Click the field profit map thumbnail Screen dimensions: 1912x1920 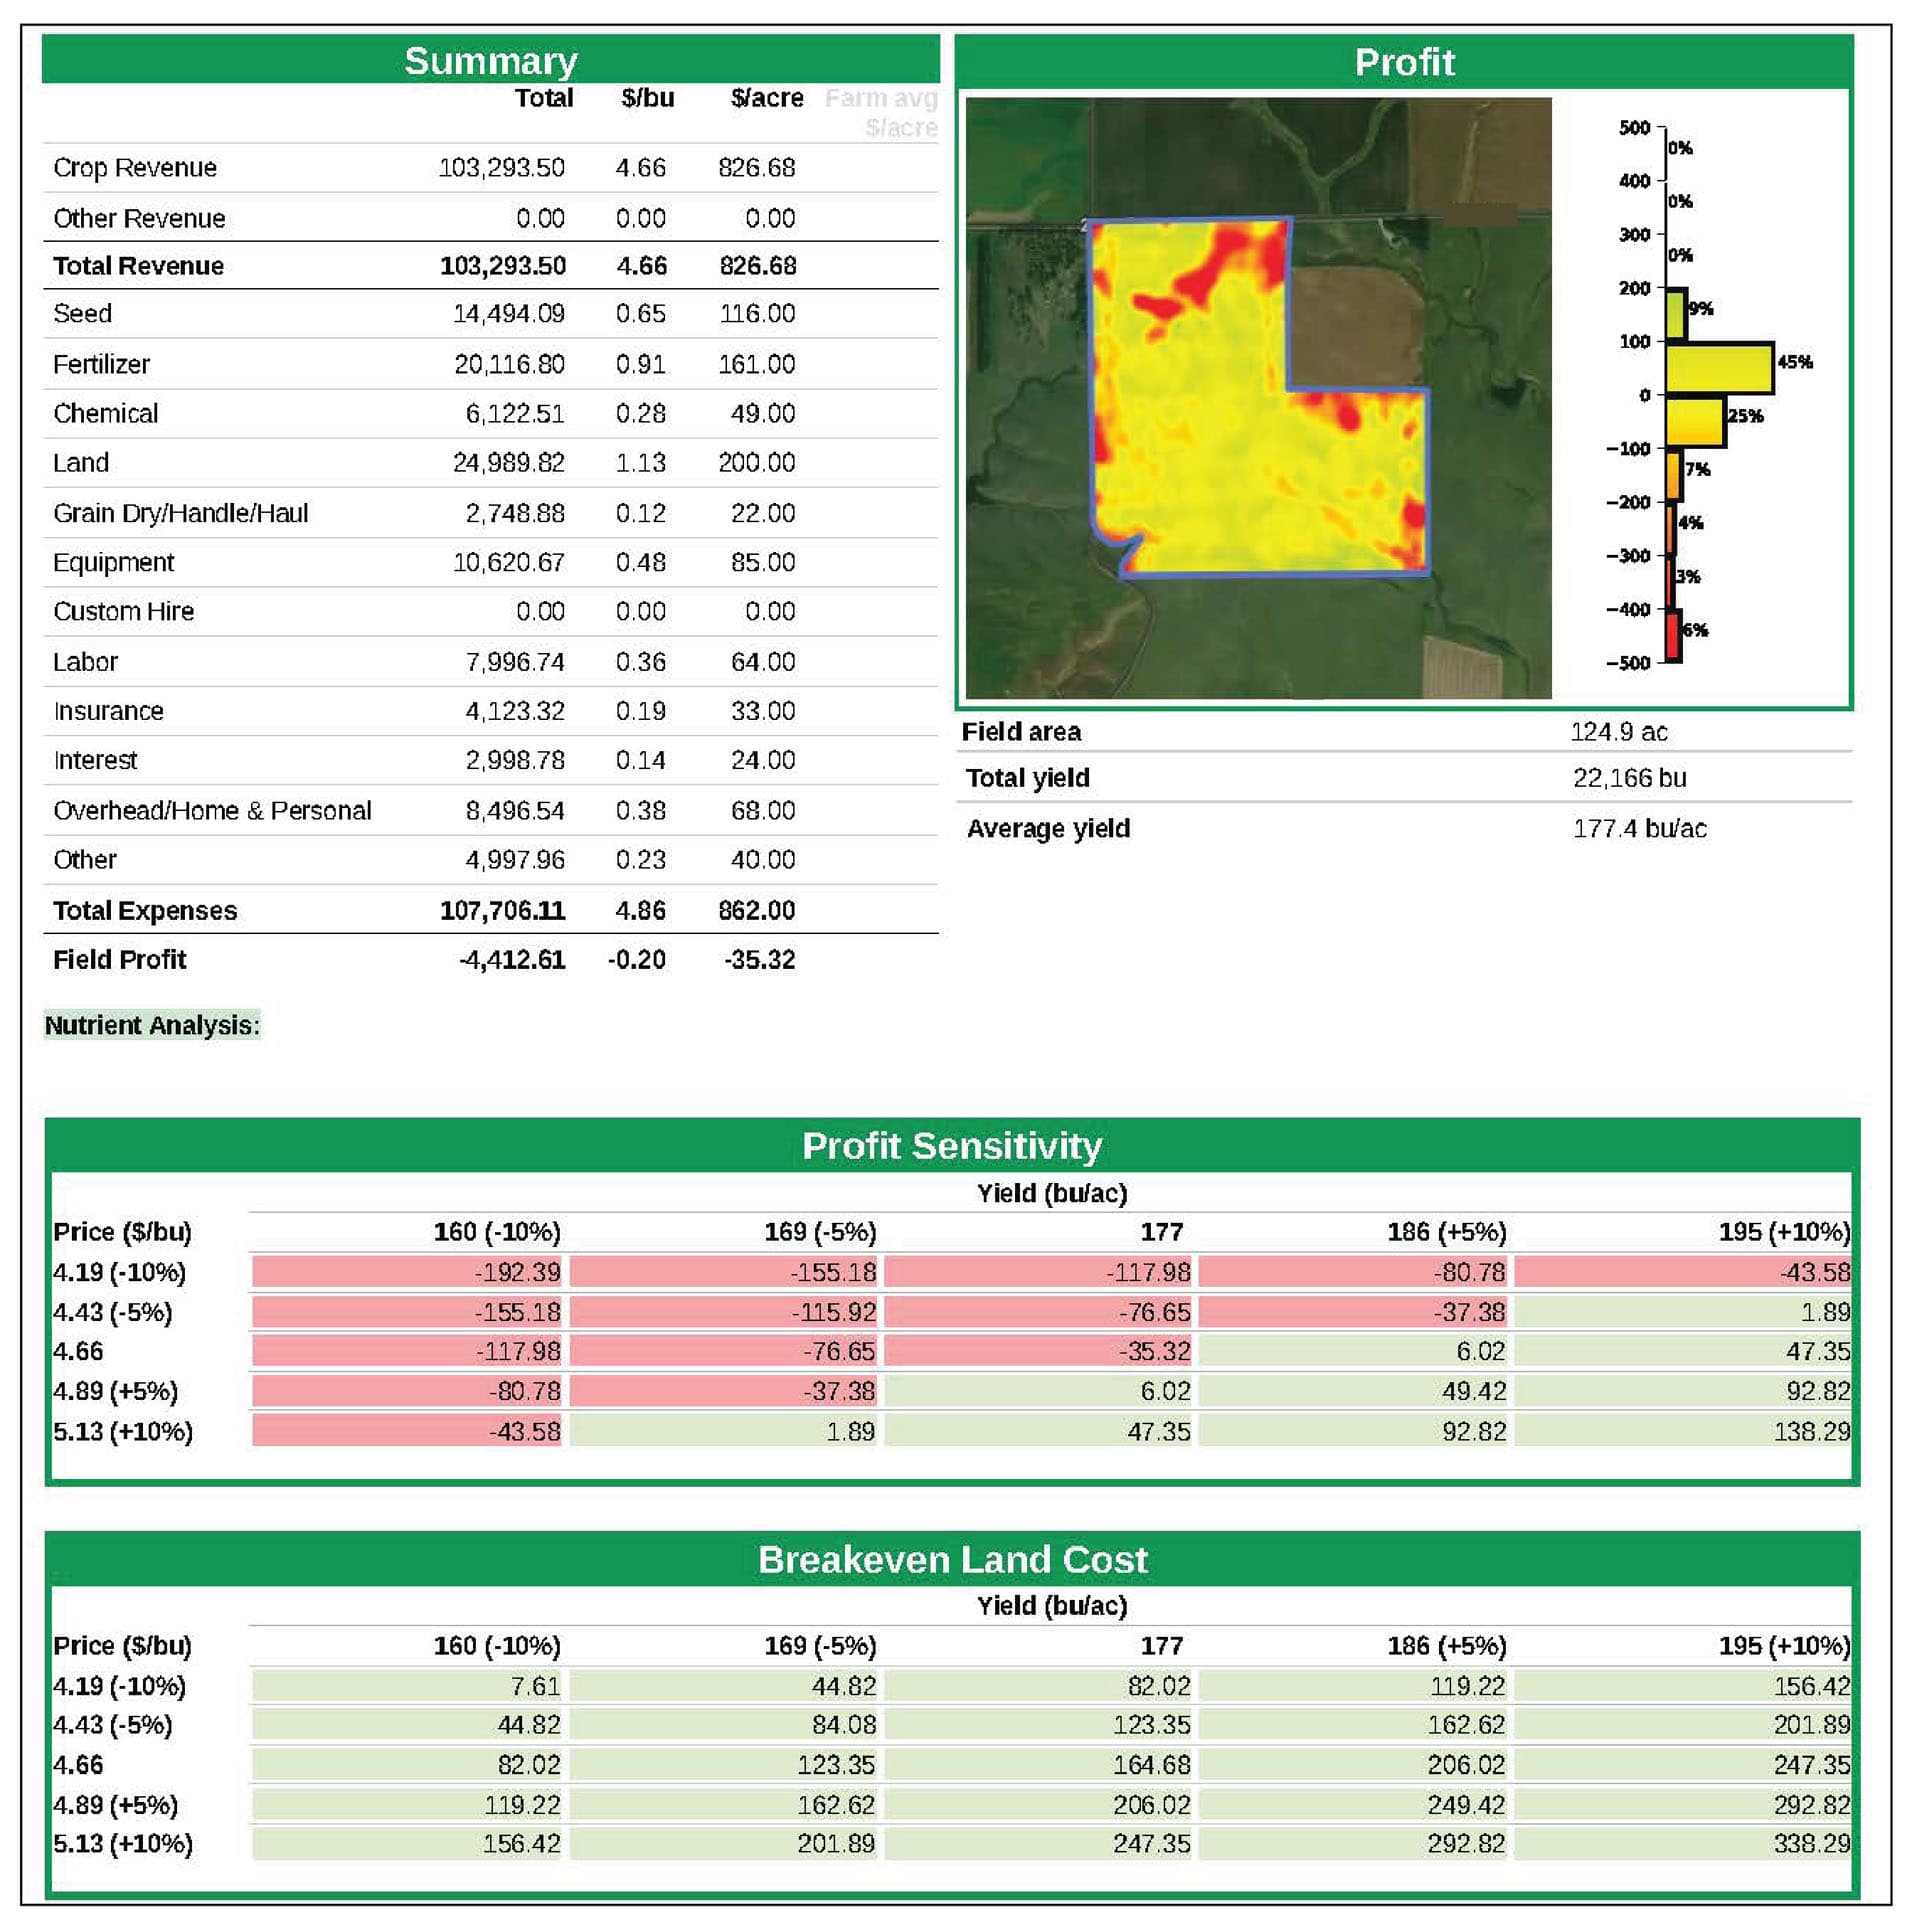tap(1258, 397)
